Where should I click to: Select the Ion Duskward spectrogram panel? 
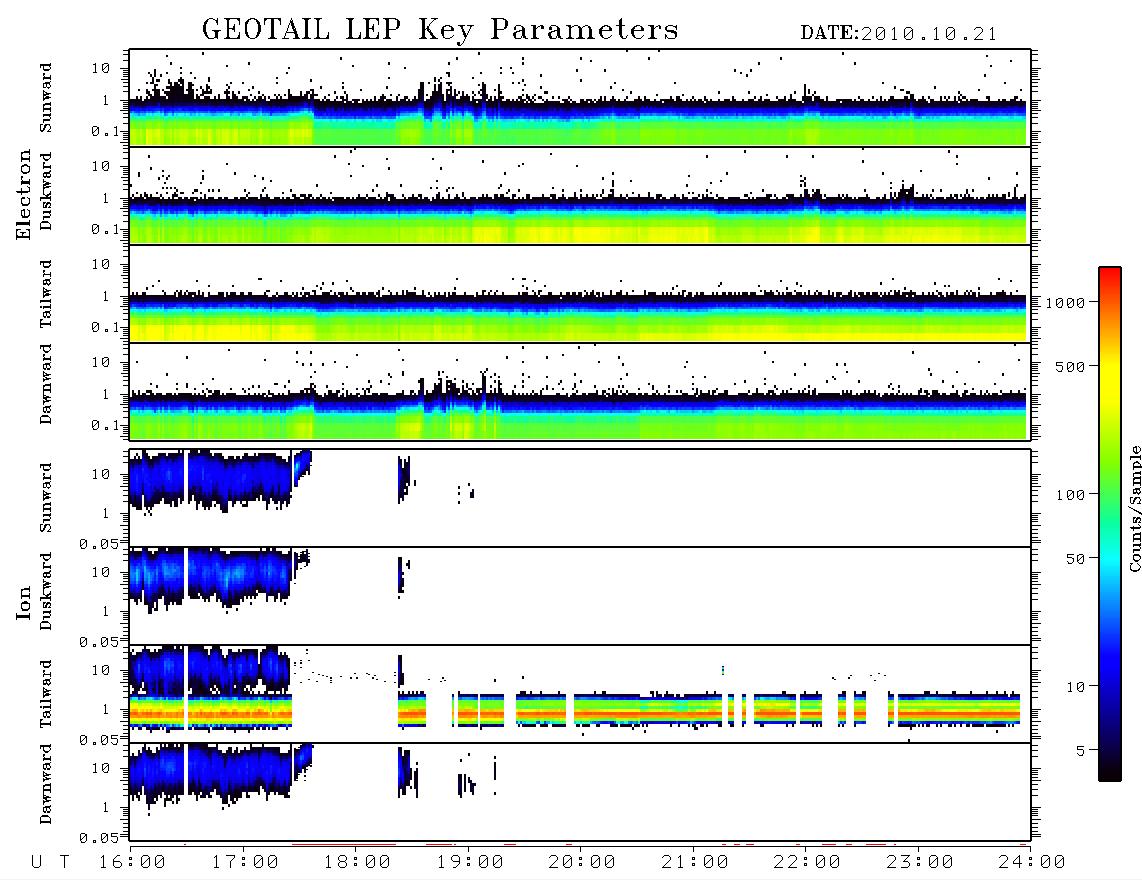[x=580, y=596]
